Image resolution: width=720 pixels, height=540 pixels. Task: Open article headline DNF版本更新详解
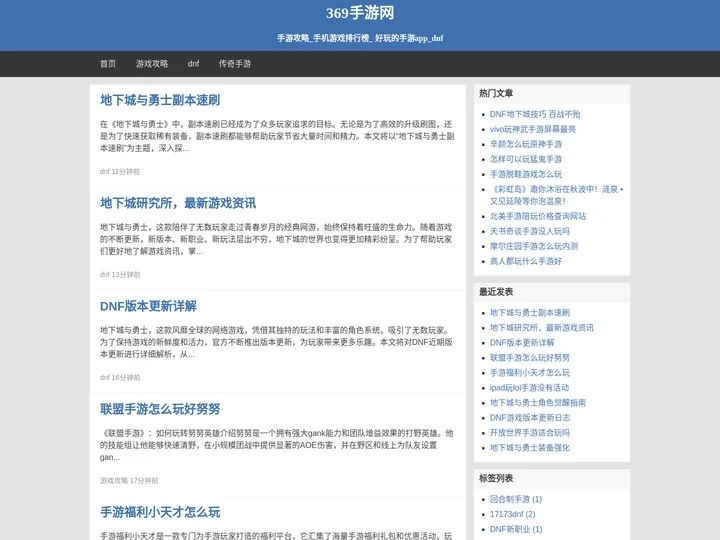click(148, 306)
